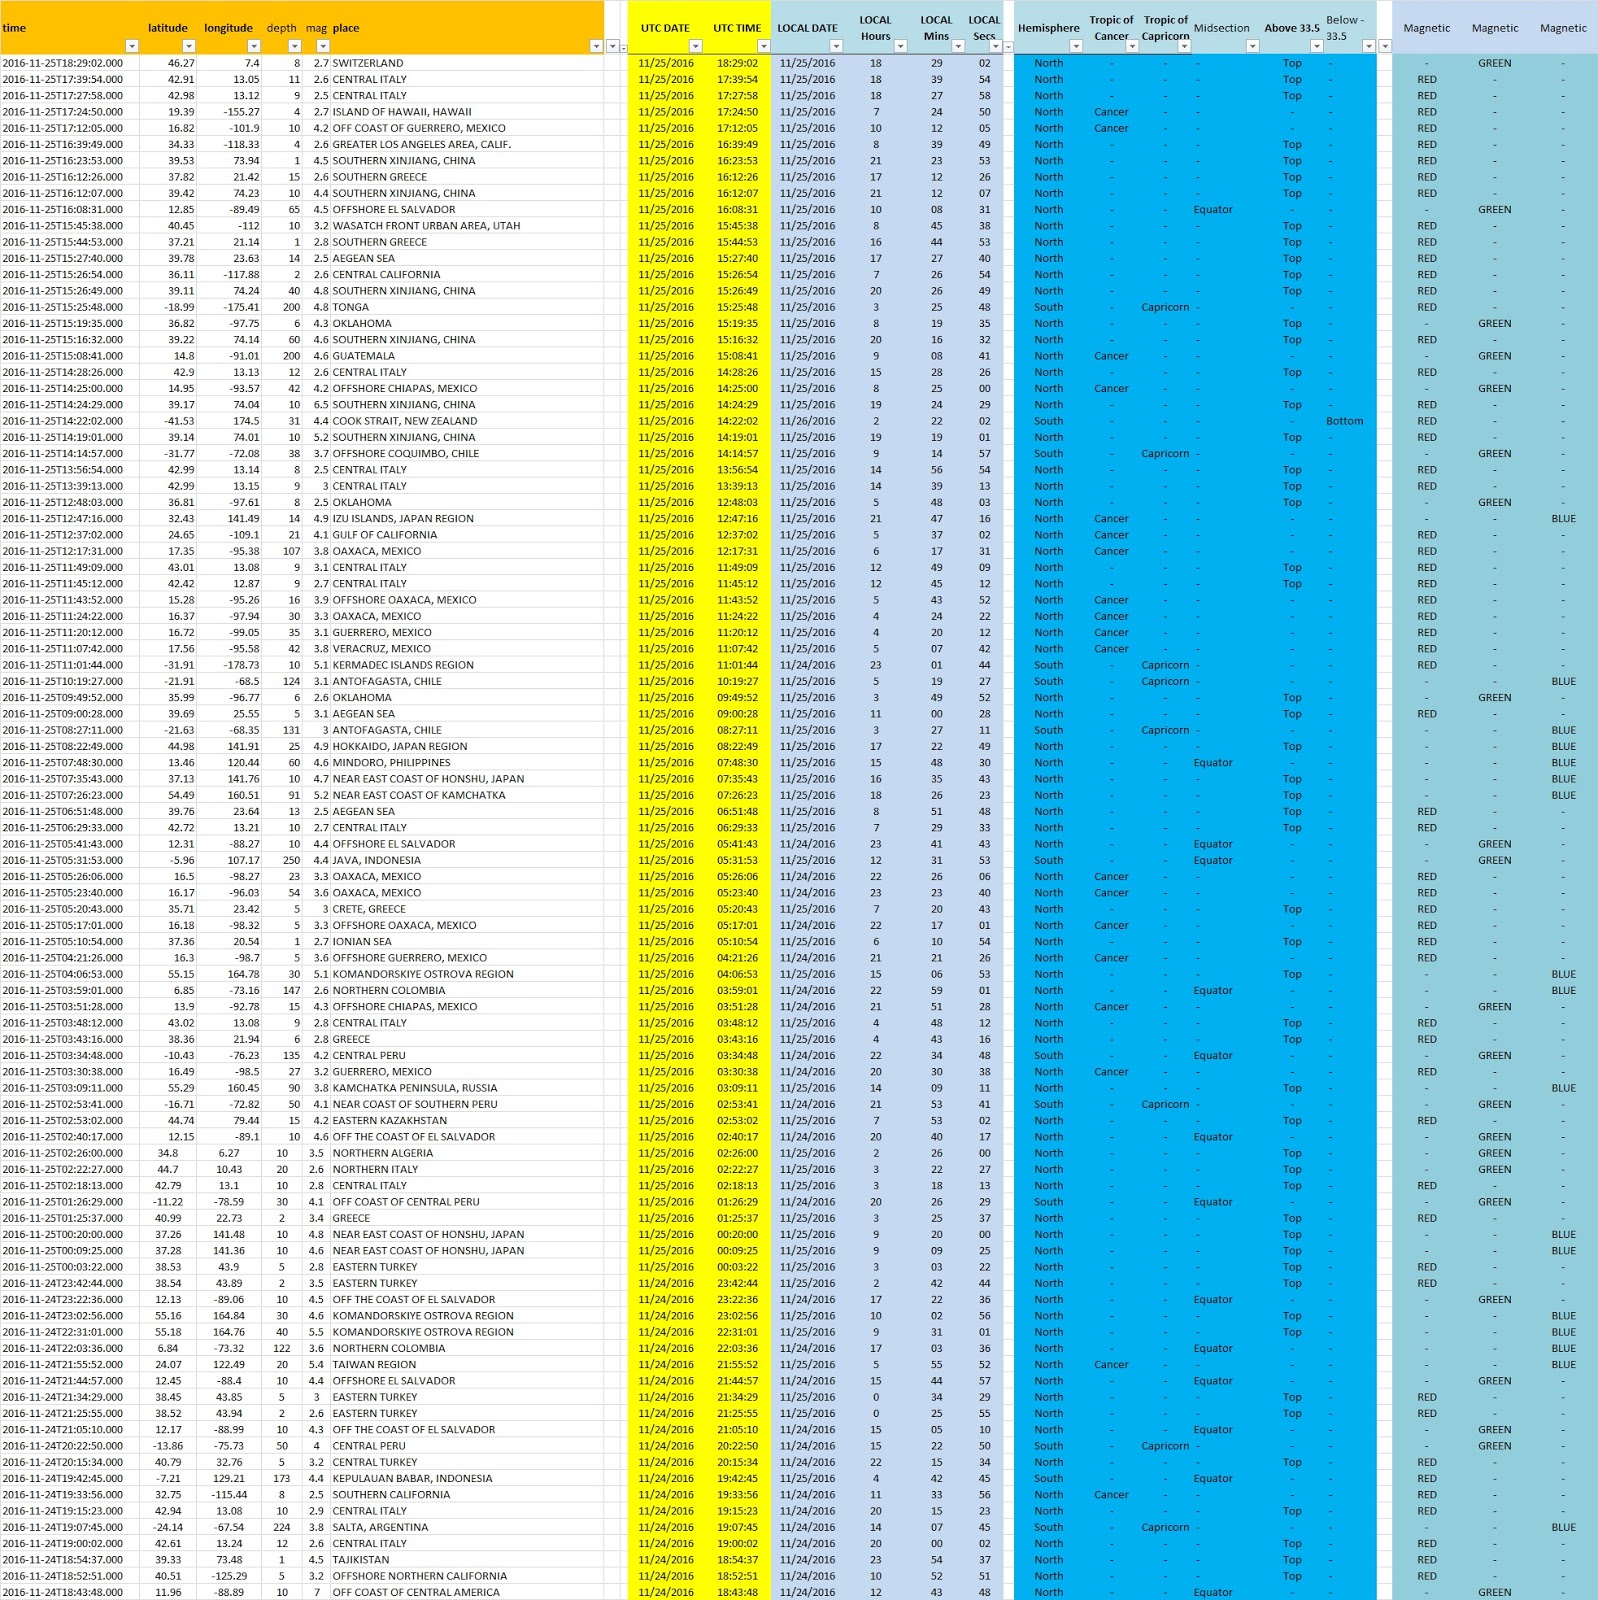Screen dimensions: 1598x1600
Task: Open the mag column filter dropdown
Action: (x=322, y=46)
